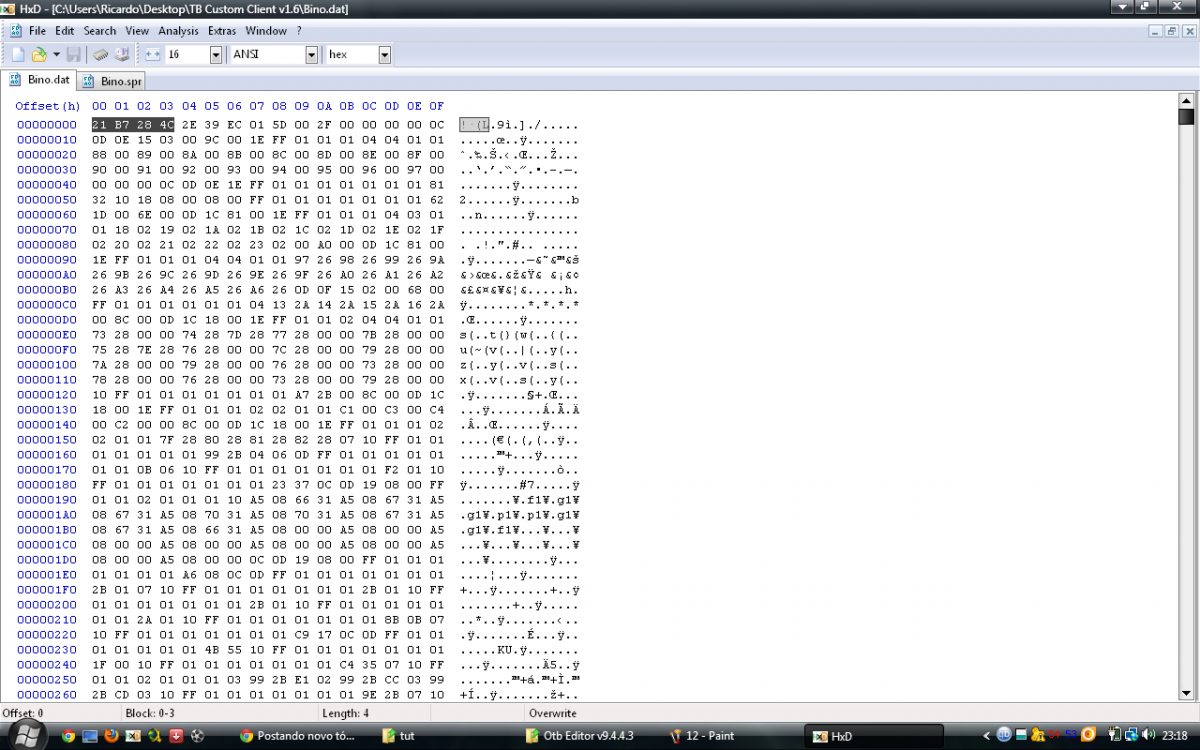Open the hex offset base dropdown
Viewport: 1200px width, 750px height.
[385, 55]
